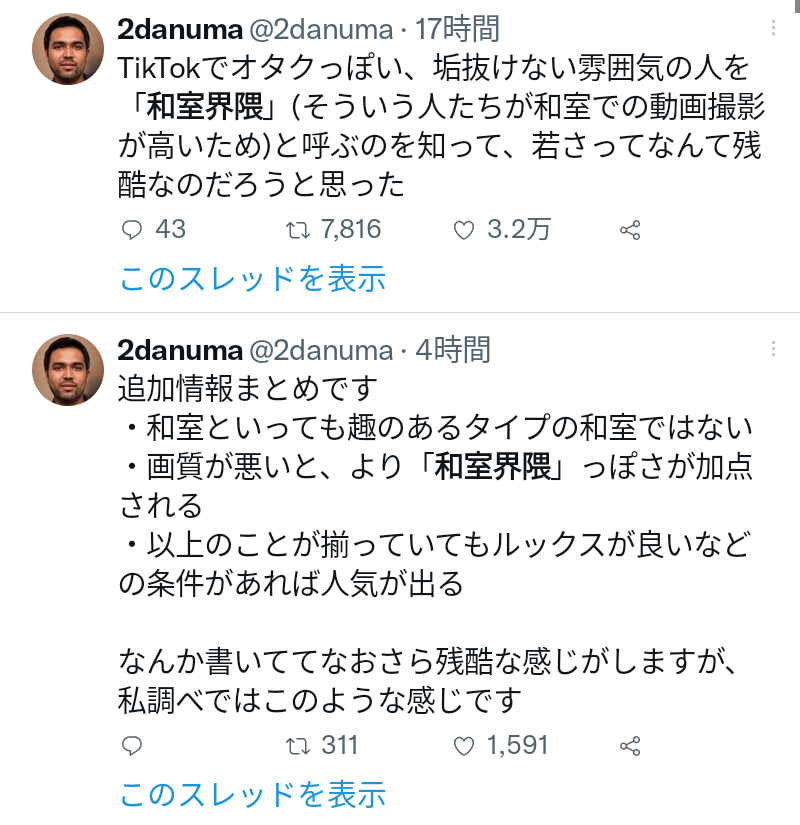
Task: Retweet the post with 7,816 retweets
Action: (x=298, y=230)
